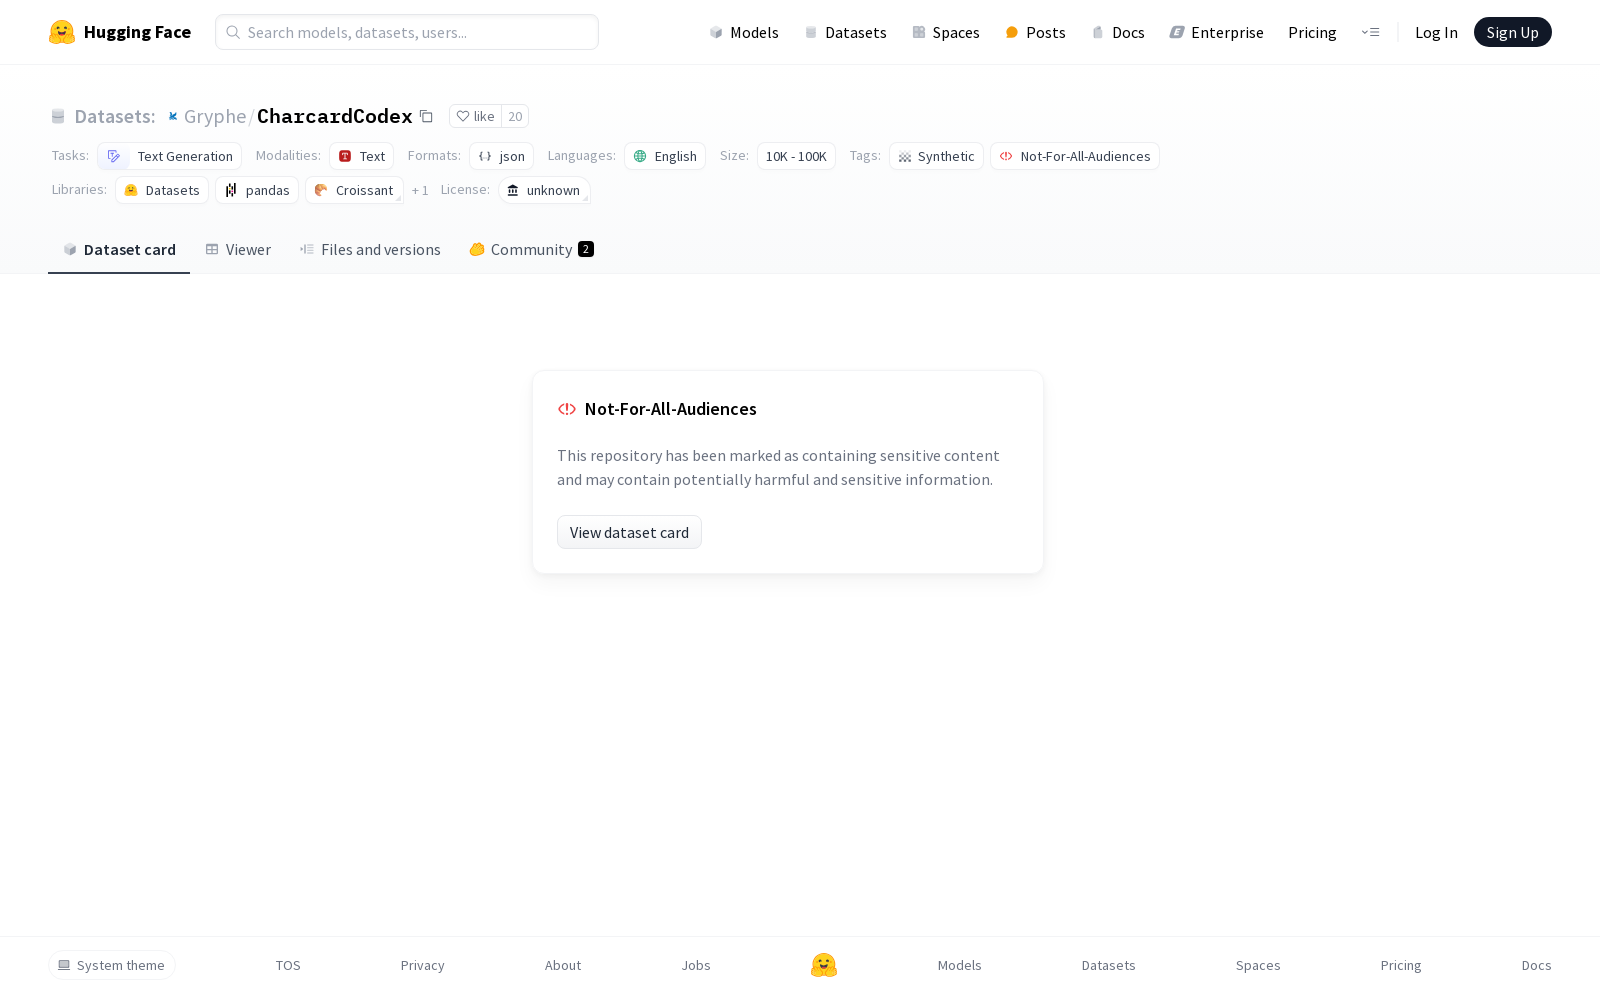The height and width of the screenshot is (1000, 1600).
Task: Click the Synthetic tag icon
Action: click(905, 157)
